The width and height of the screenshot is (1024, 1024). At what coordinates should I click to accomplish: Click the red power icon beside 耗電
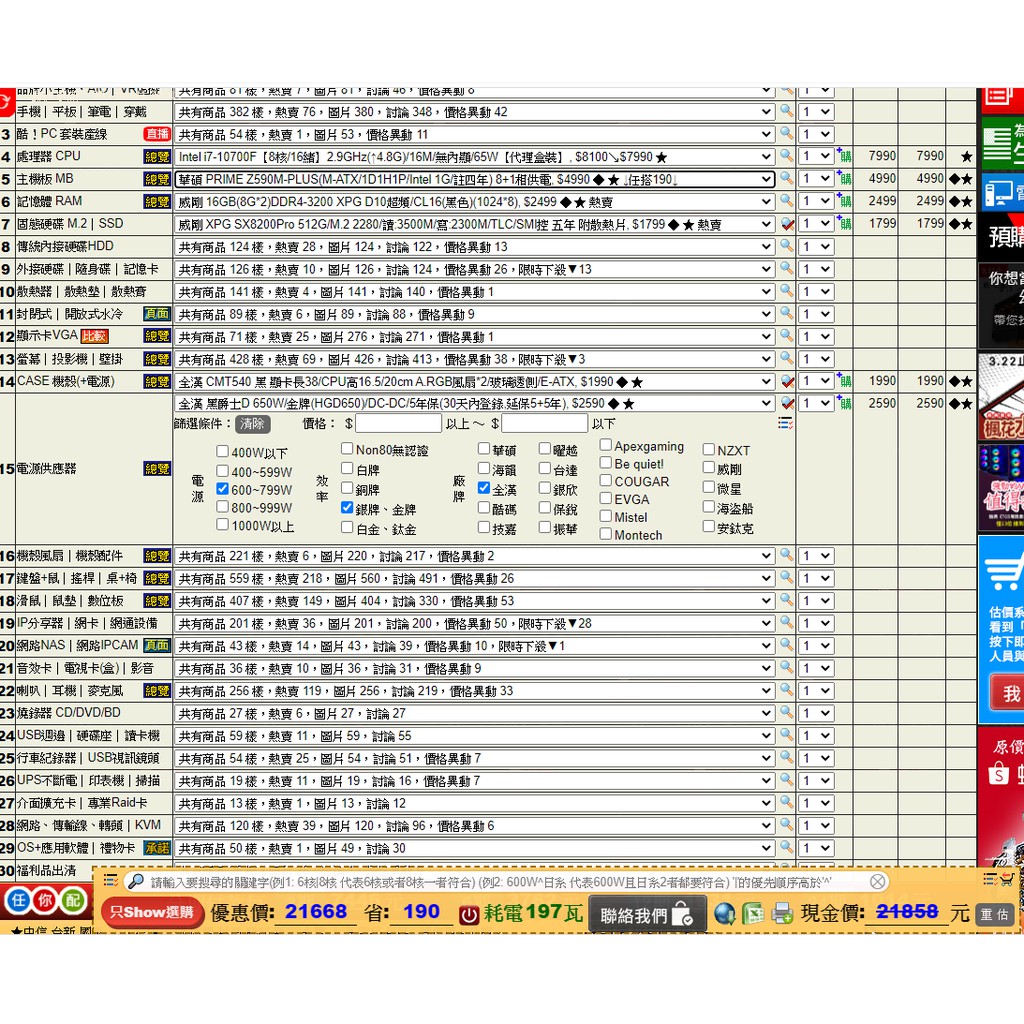click(468, 914)
